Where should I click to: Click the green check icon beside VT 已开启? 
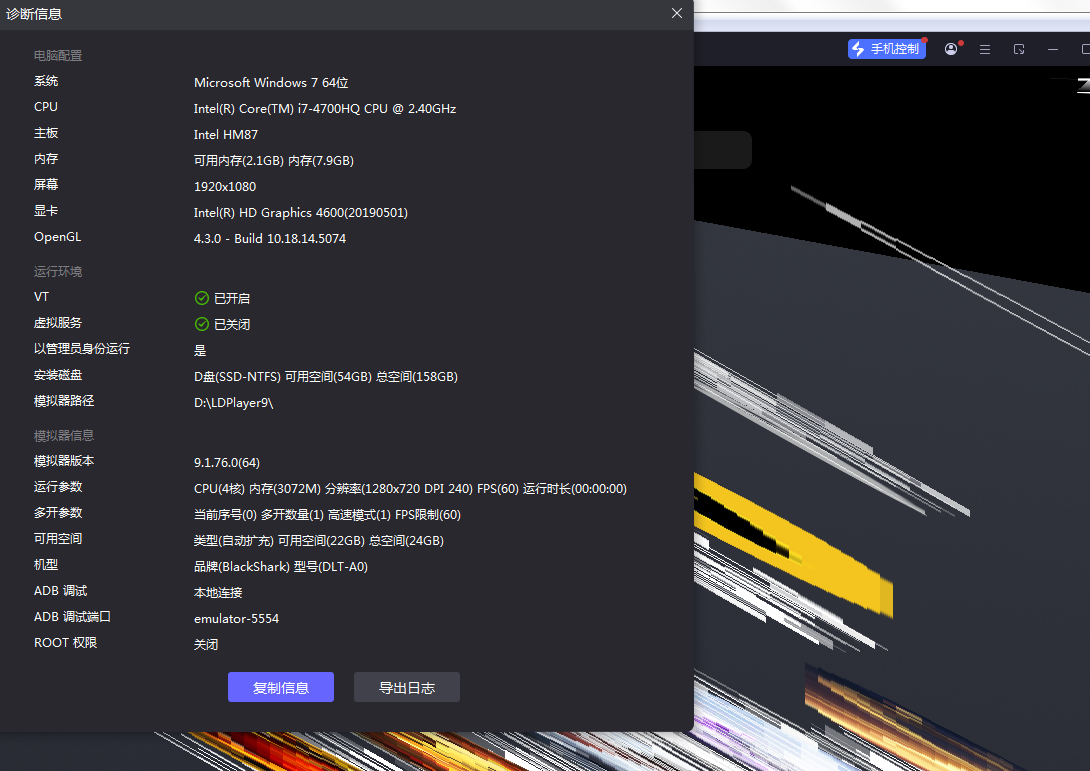202,298
